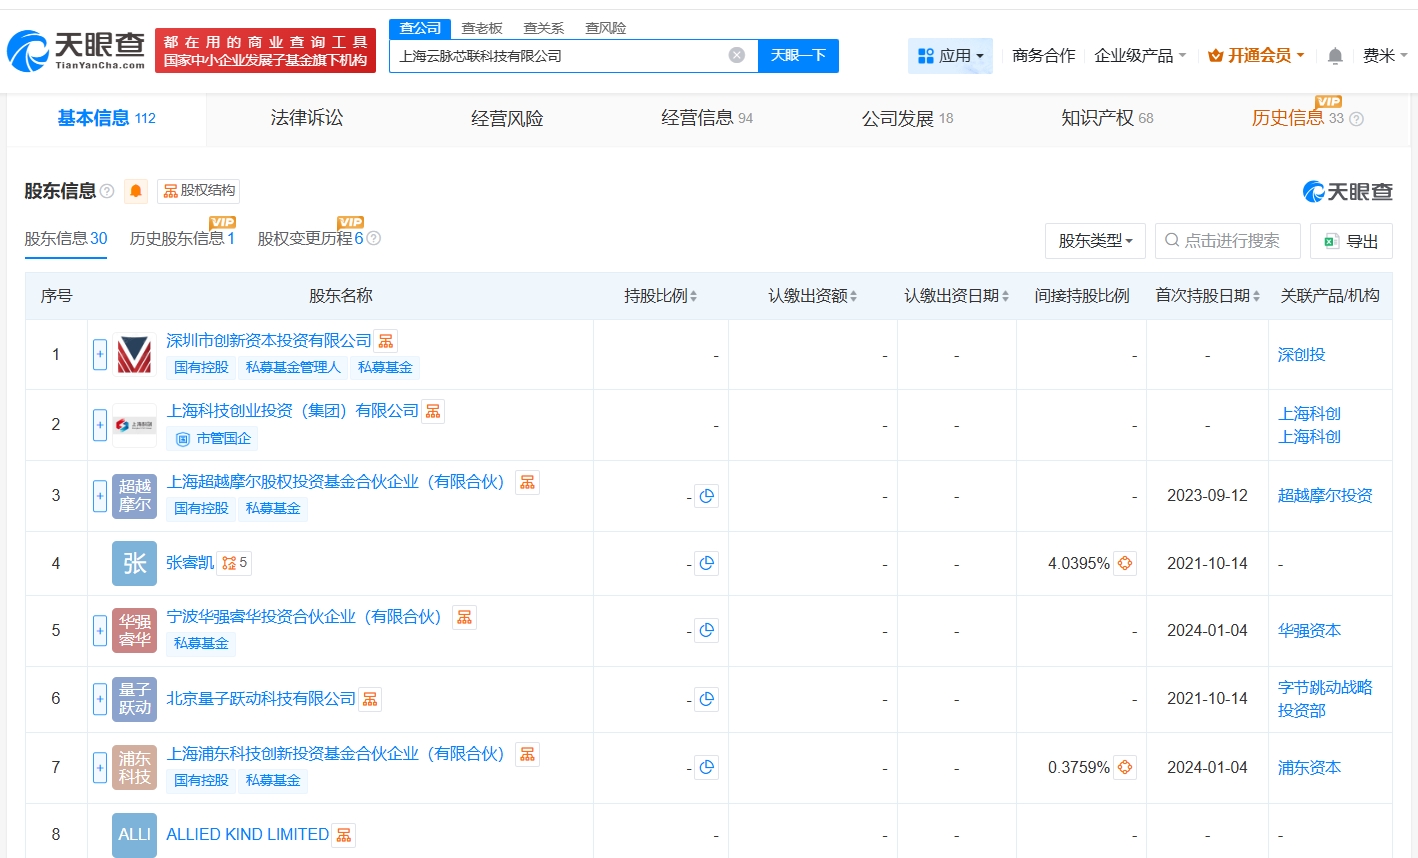Open the 股东类型 filter dropdown
Image resolution: width=1418 pixels, height=858 pixels.
tap(1095, 241)
